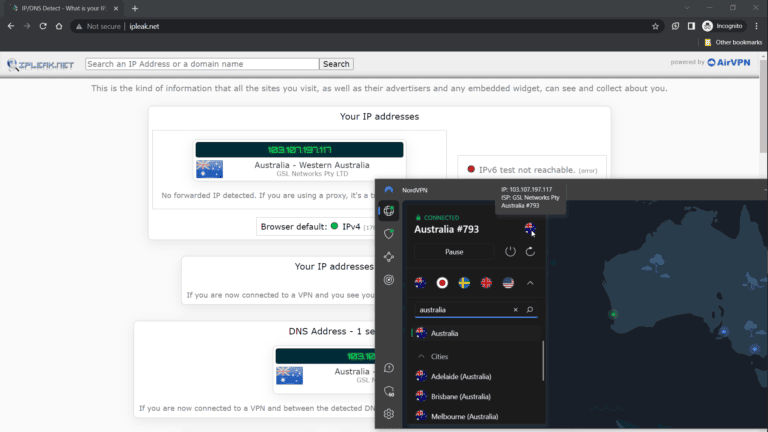The height and width of the screenshot is (432, 768).
Task: Pause the NordVPN connection
Action: click(x=454, y=252)
